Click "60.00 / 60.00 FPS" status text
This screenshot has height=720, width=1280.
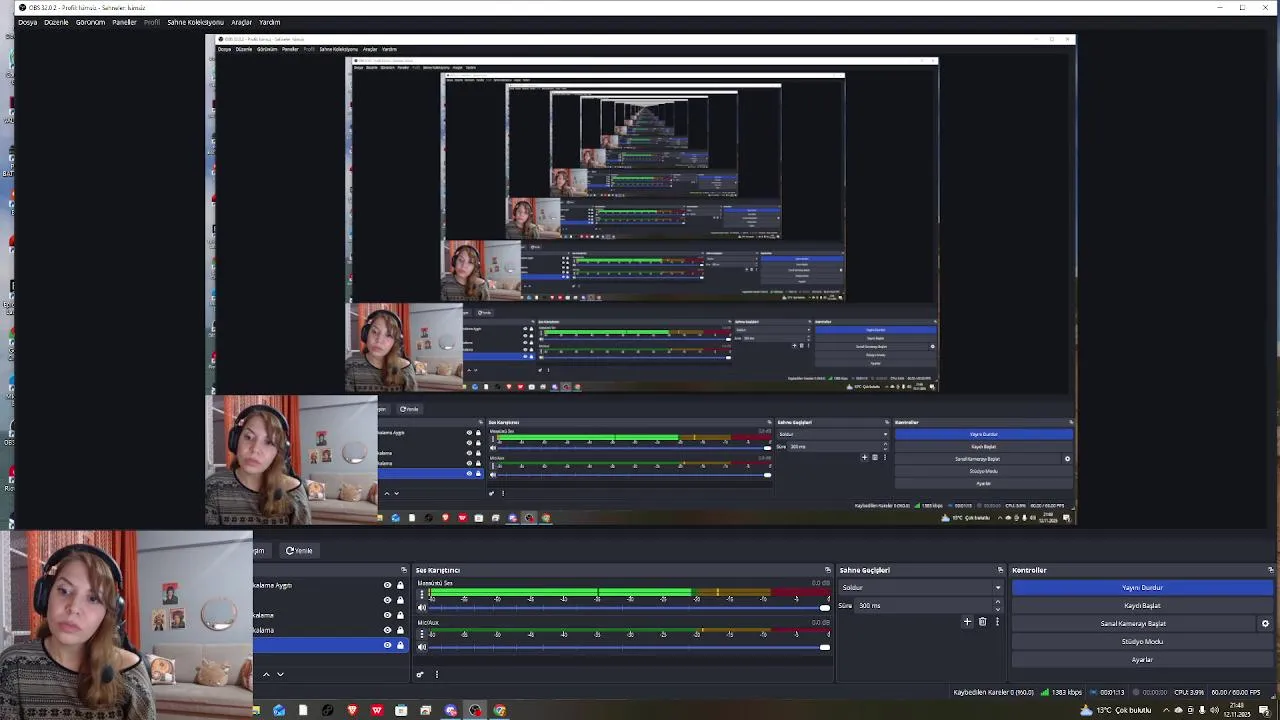(1236, 692)
